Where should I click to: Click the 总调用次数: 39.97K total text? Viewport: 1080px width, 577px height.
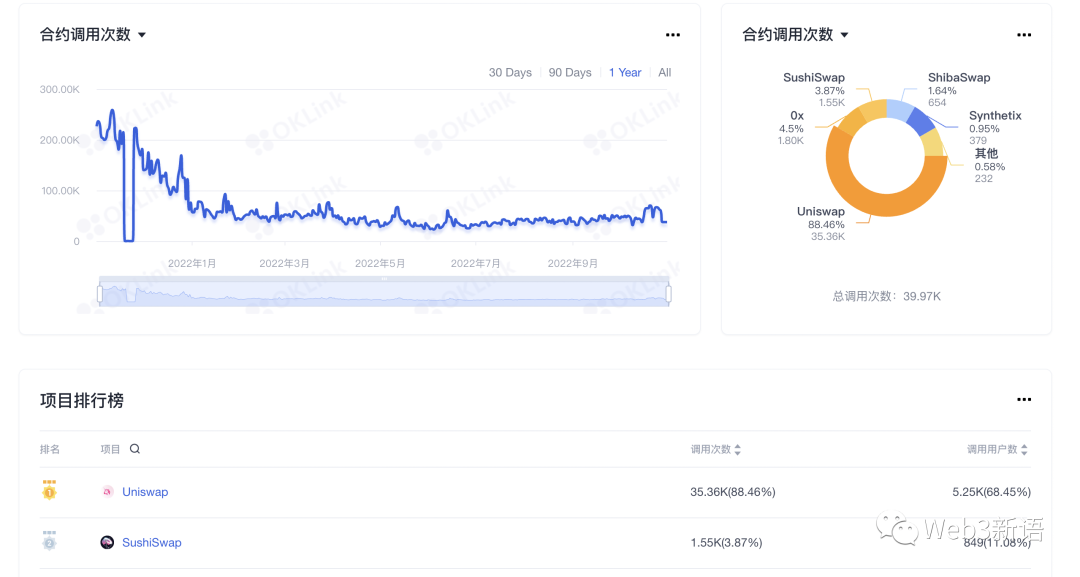click(886, 296)
